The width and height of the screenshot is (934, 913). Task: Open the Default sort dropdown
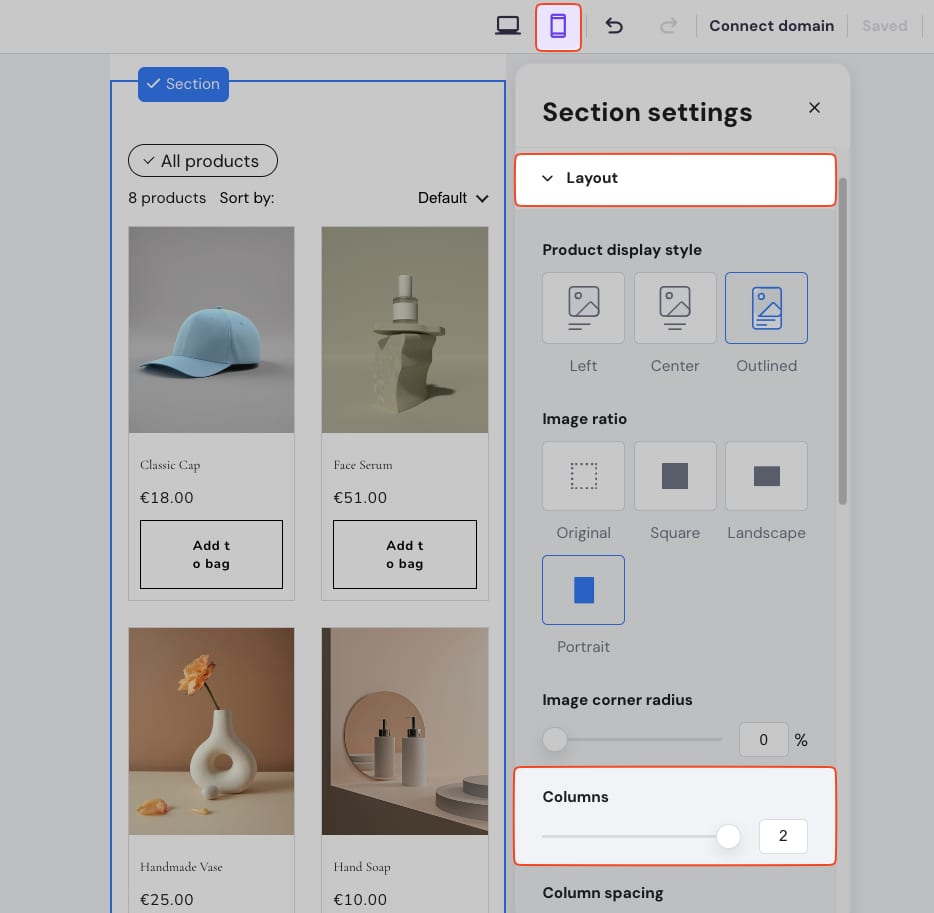point(453,198)
